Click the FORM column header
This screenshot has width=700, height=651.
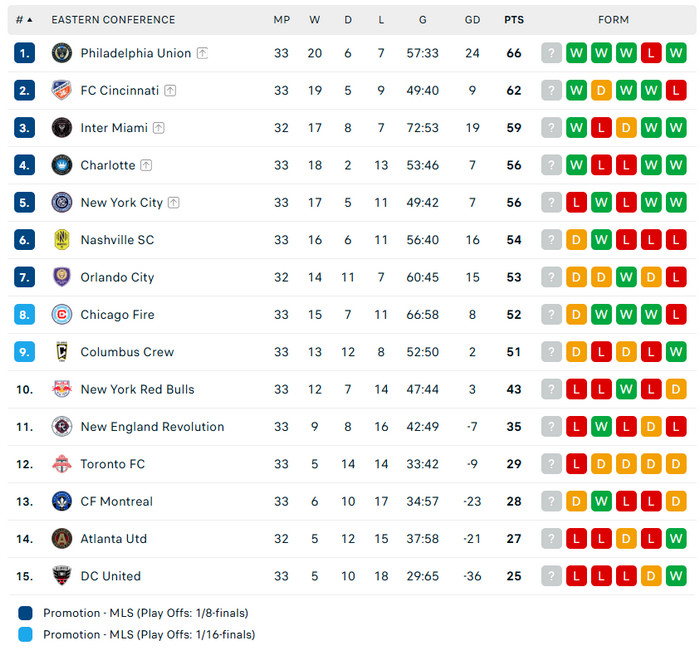pyautogui.click(x=614, y=20)
